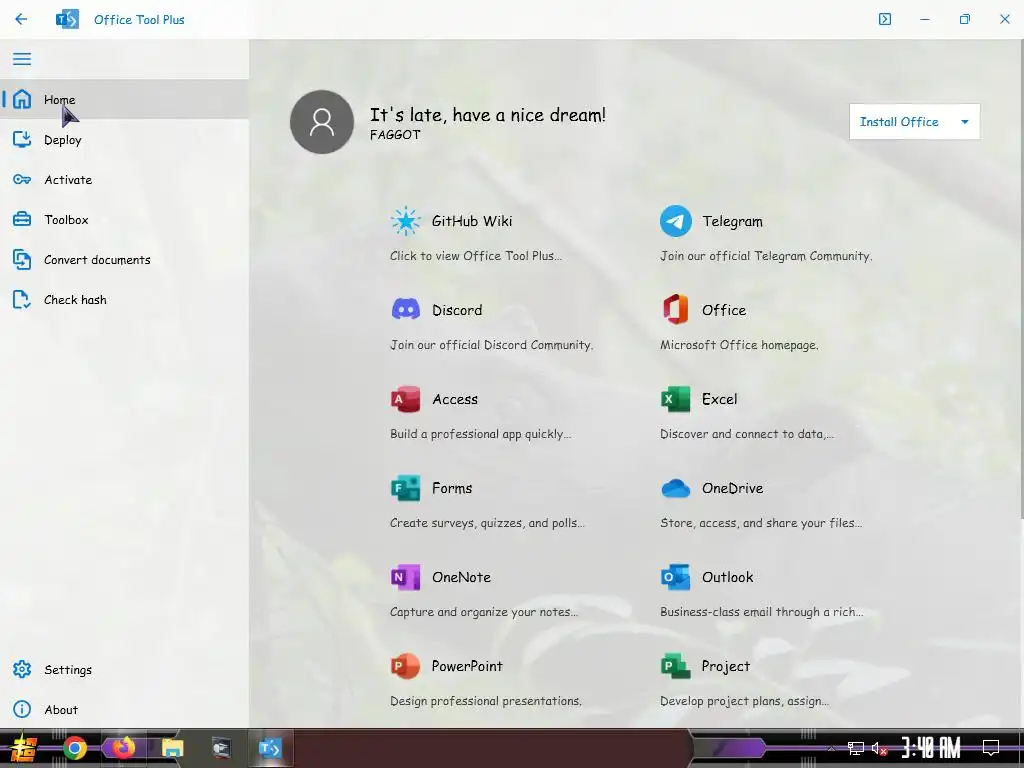Viewport: 1024px width, 768px height.
Task: Open the About page label
Action: (61, 709)
